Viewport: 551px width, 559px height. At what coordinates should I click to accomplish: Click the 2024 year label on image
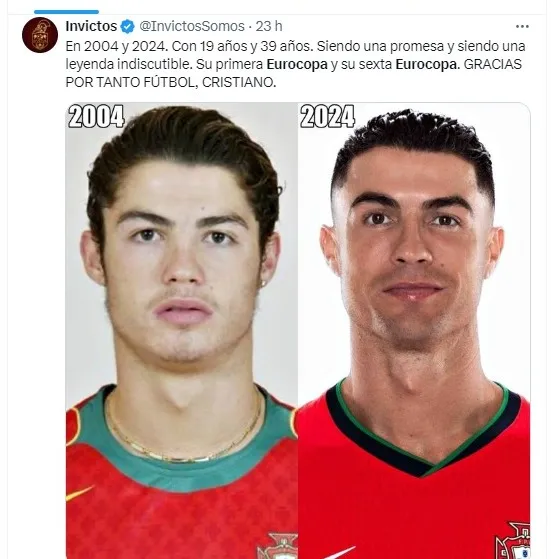pos(328,116)
